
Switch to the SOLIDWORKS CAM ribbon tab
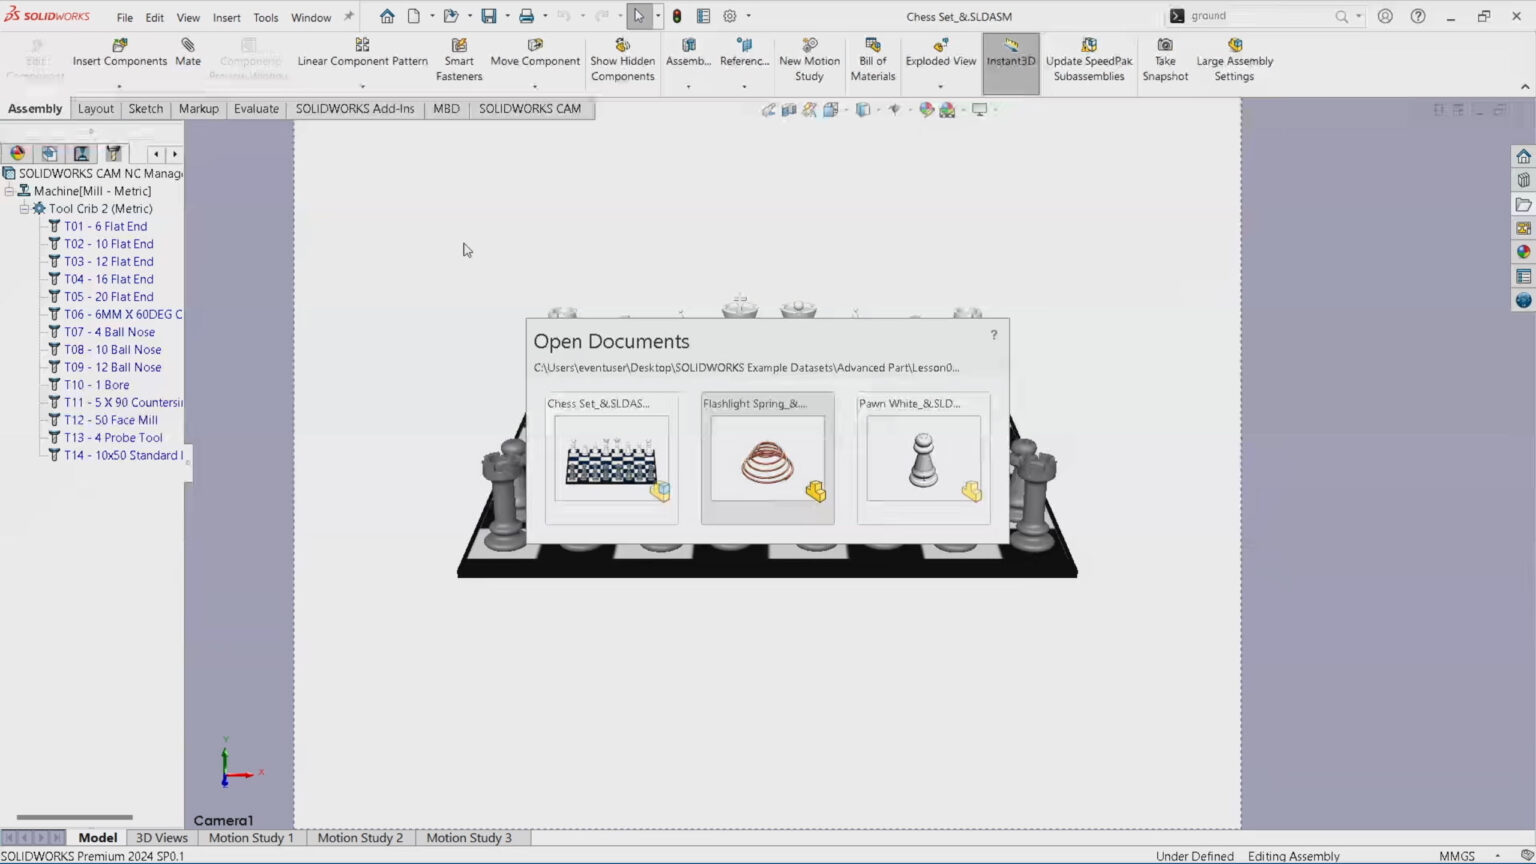tap(530, 108)
